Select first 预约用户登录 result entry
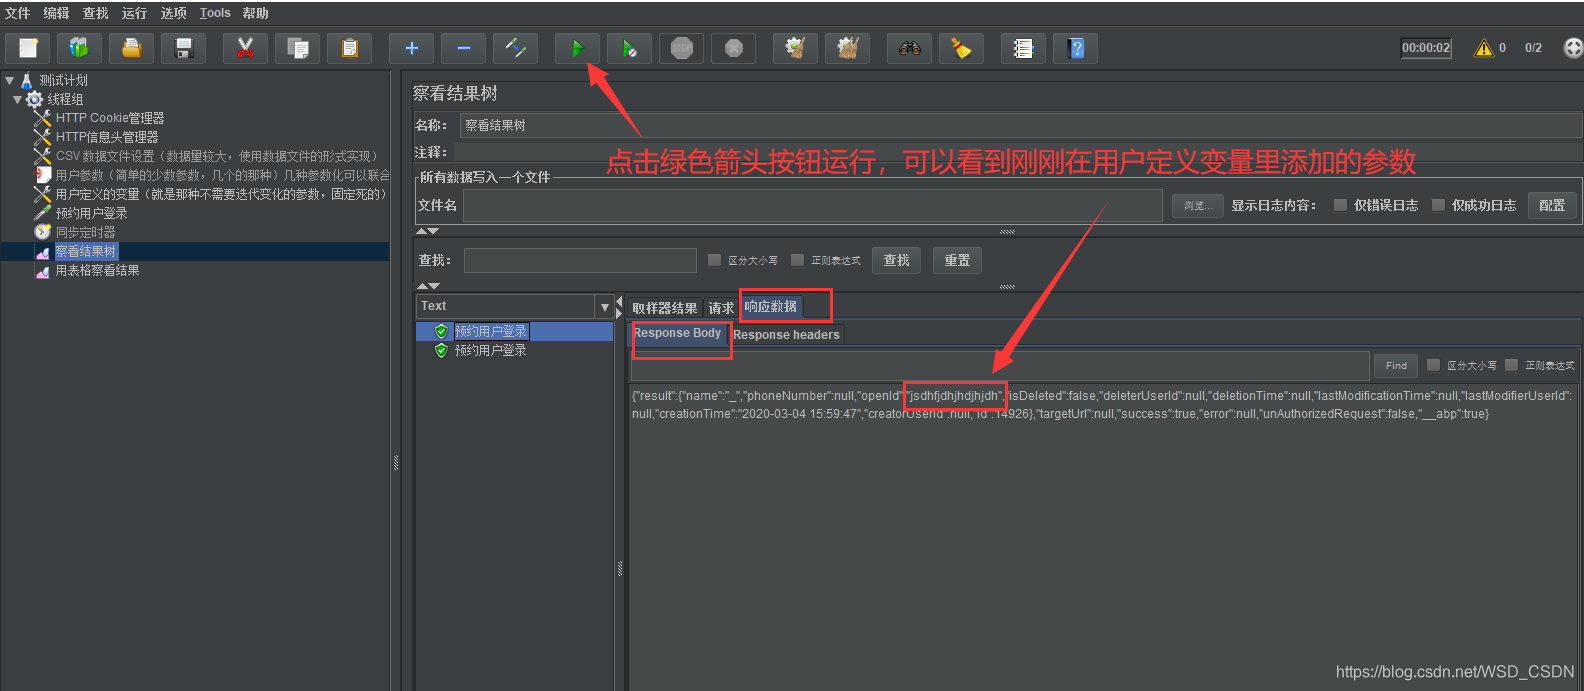This screenshot has width=1584, height=691. click(490, 331)
